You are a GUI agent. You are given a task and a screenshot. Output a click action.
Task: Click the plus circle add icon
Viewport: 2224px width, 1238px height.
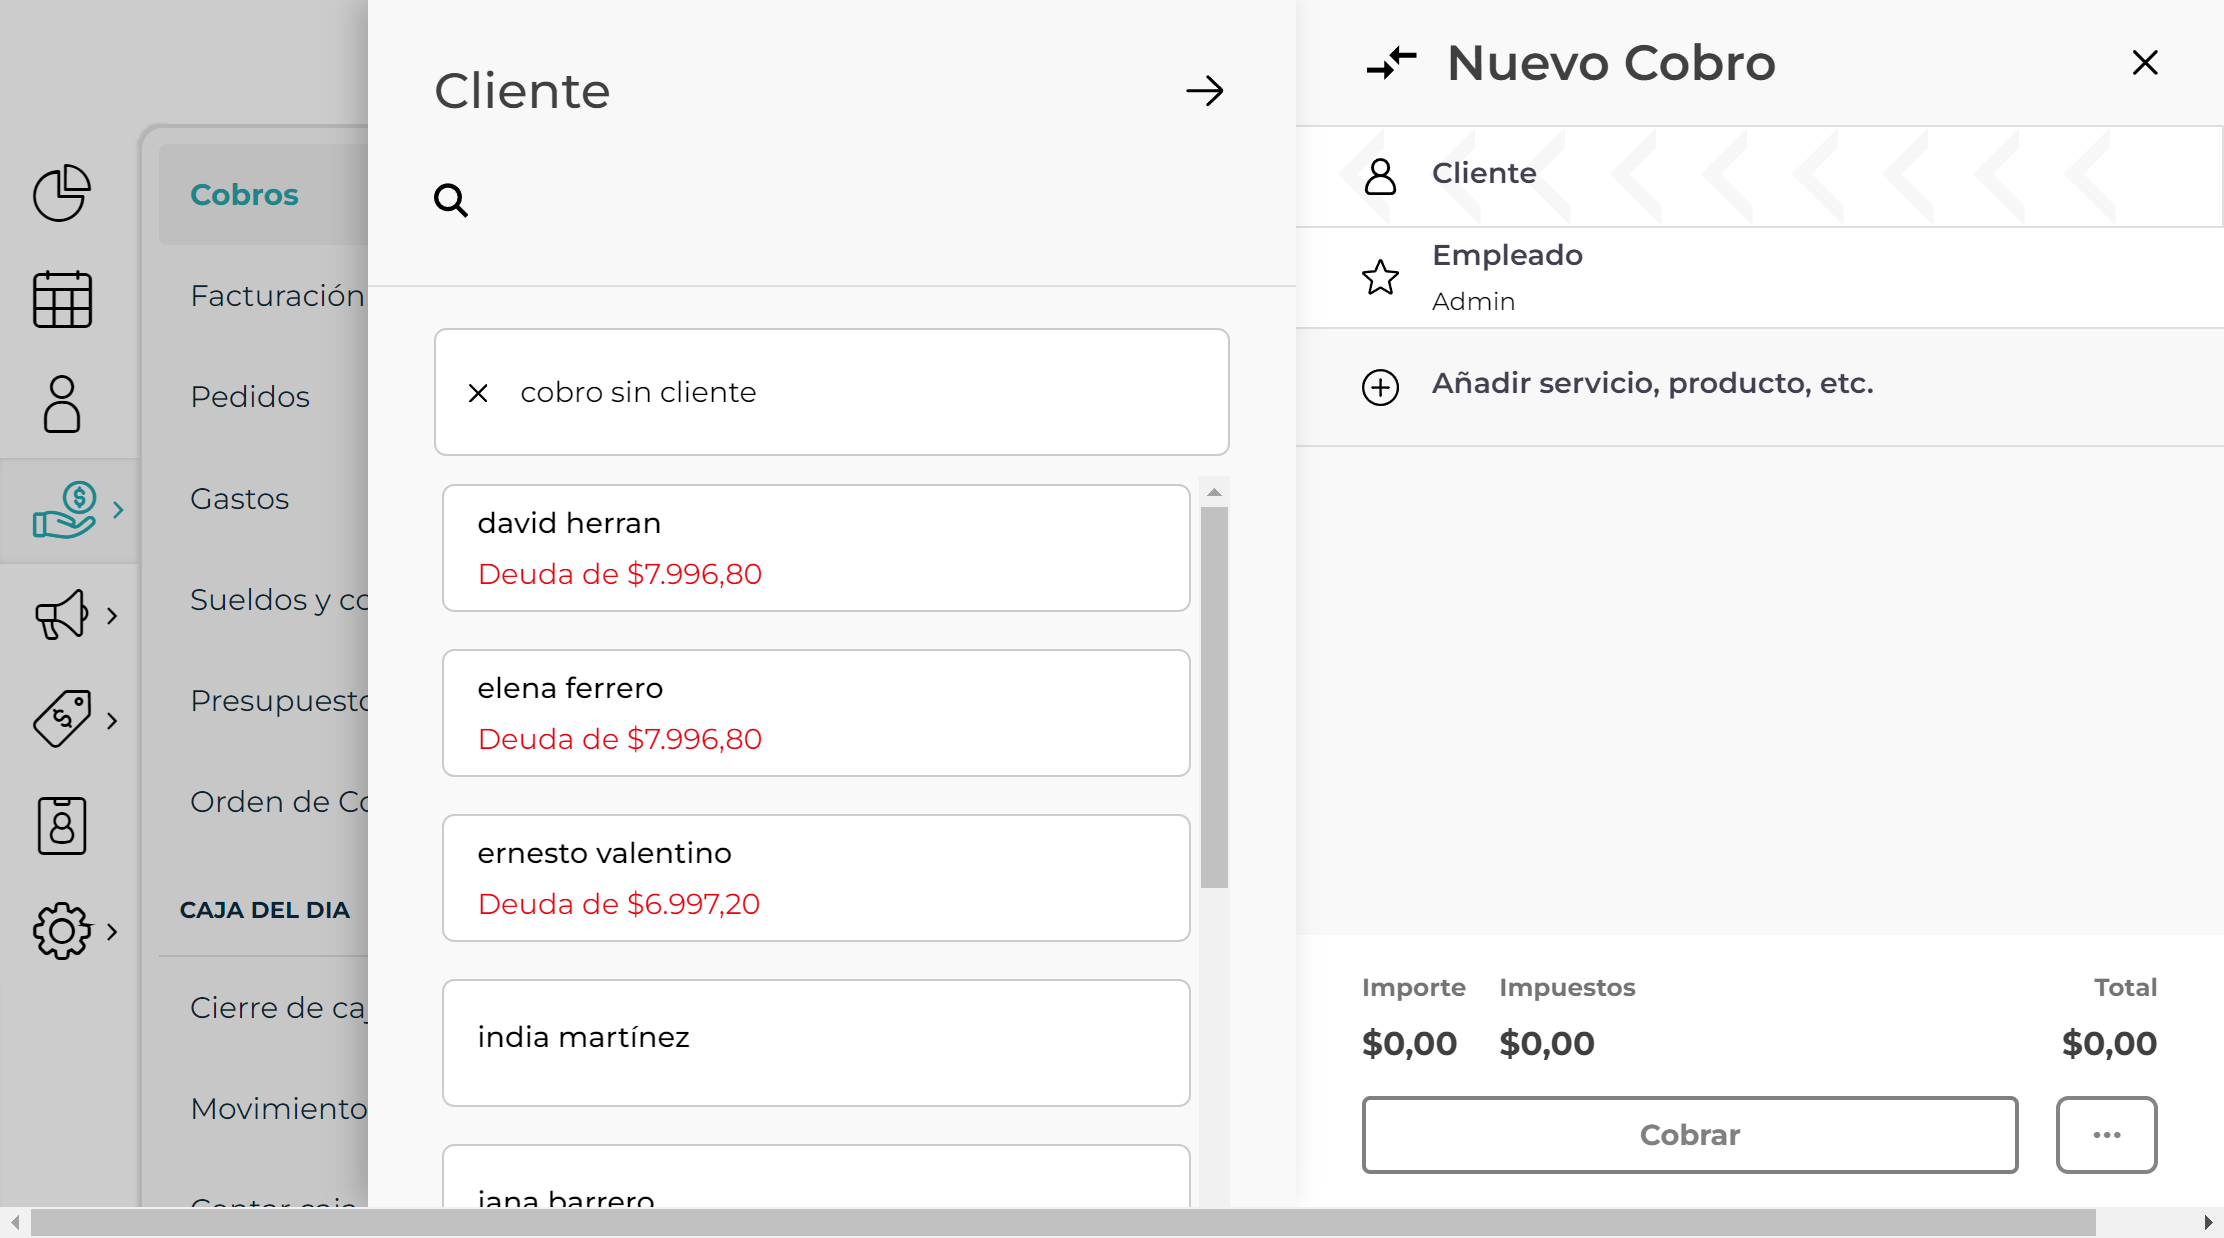(1380, 386)
